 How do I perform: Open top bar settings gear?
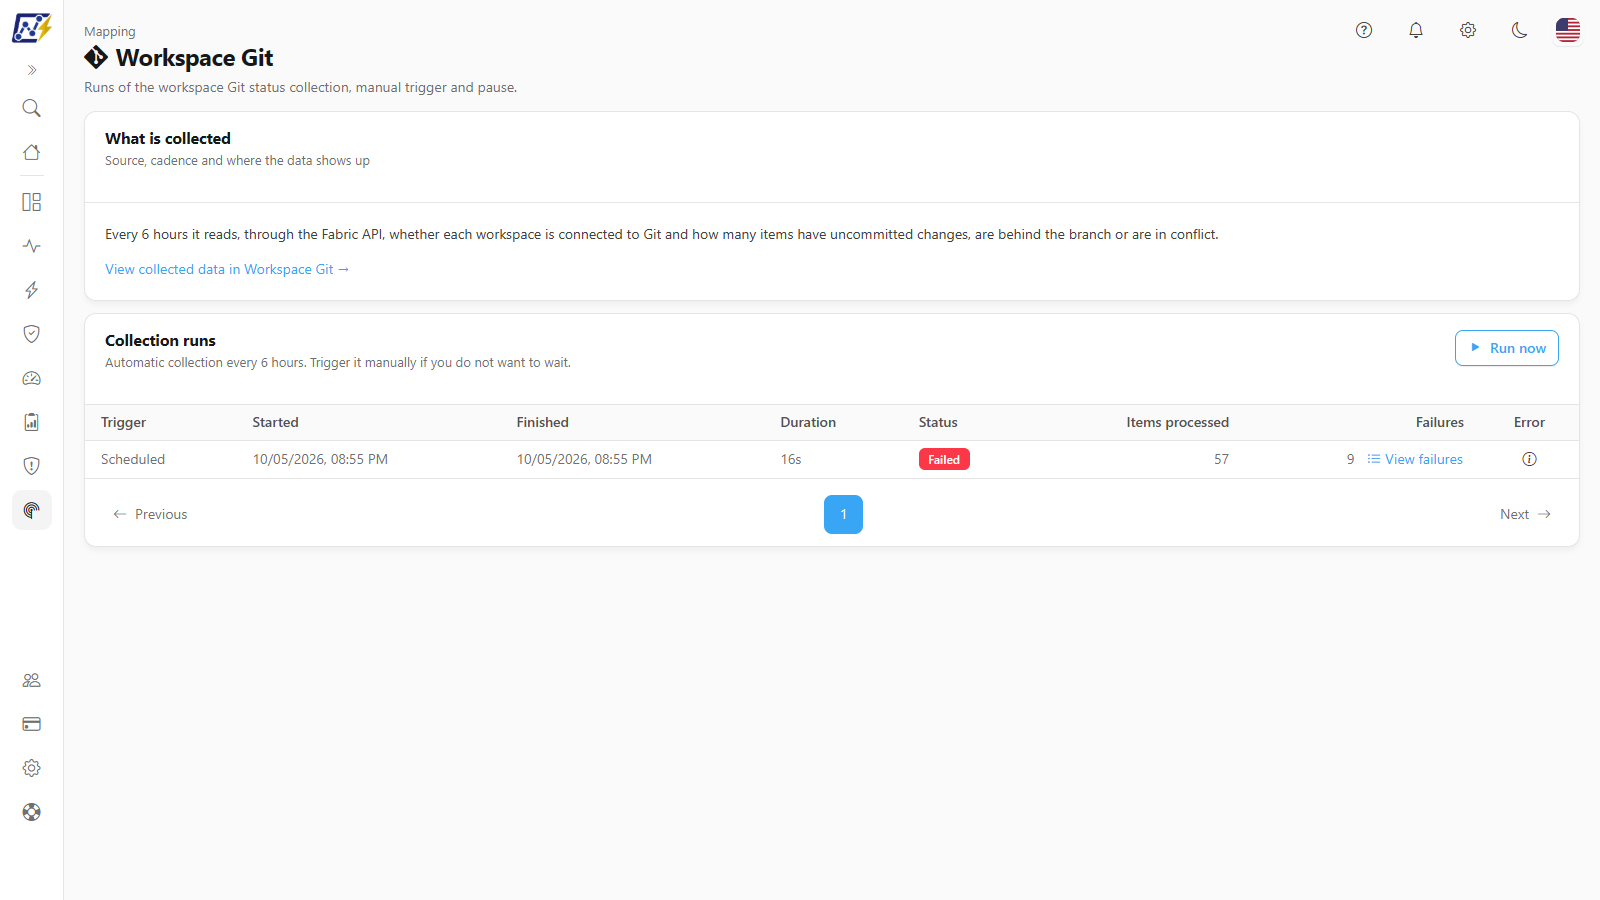point(1468,30)
